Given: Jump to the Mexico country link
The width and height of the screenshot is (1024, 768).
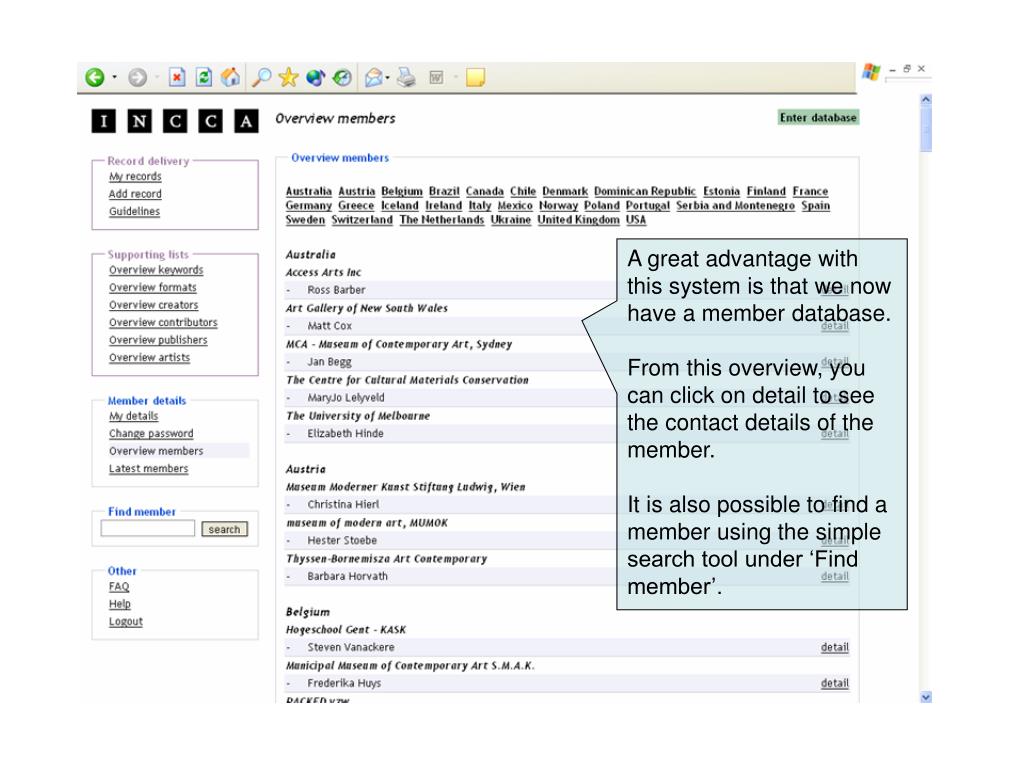Looking at the screenshot, I should click(x=515, y=206).
